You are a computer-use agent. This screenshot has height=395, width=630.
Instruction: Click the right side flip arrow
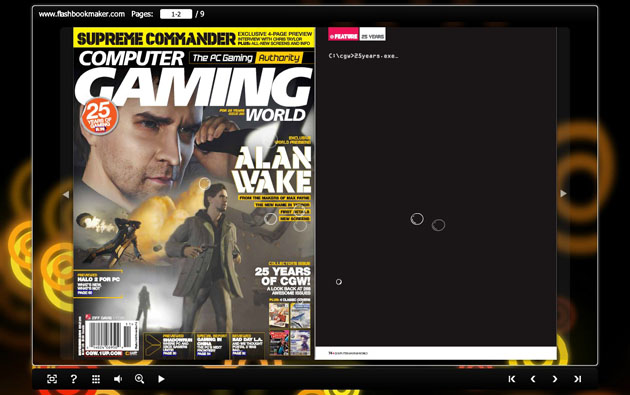563,194
